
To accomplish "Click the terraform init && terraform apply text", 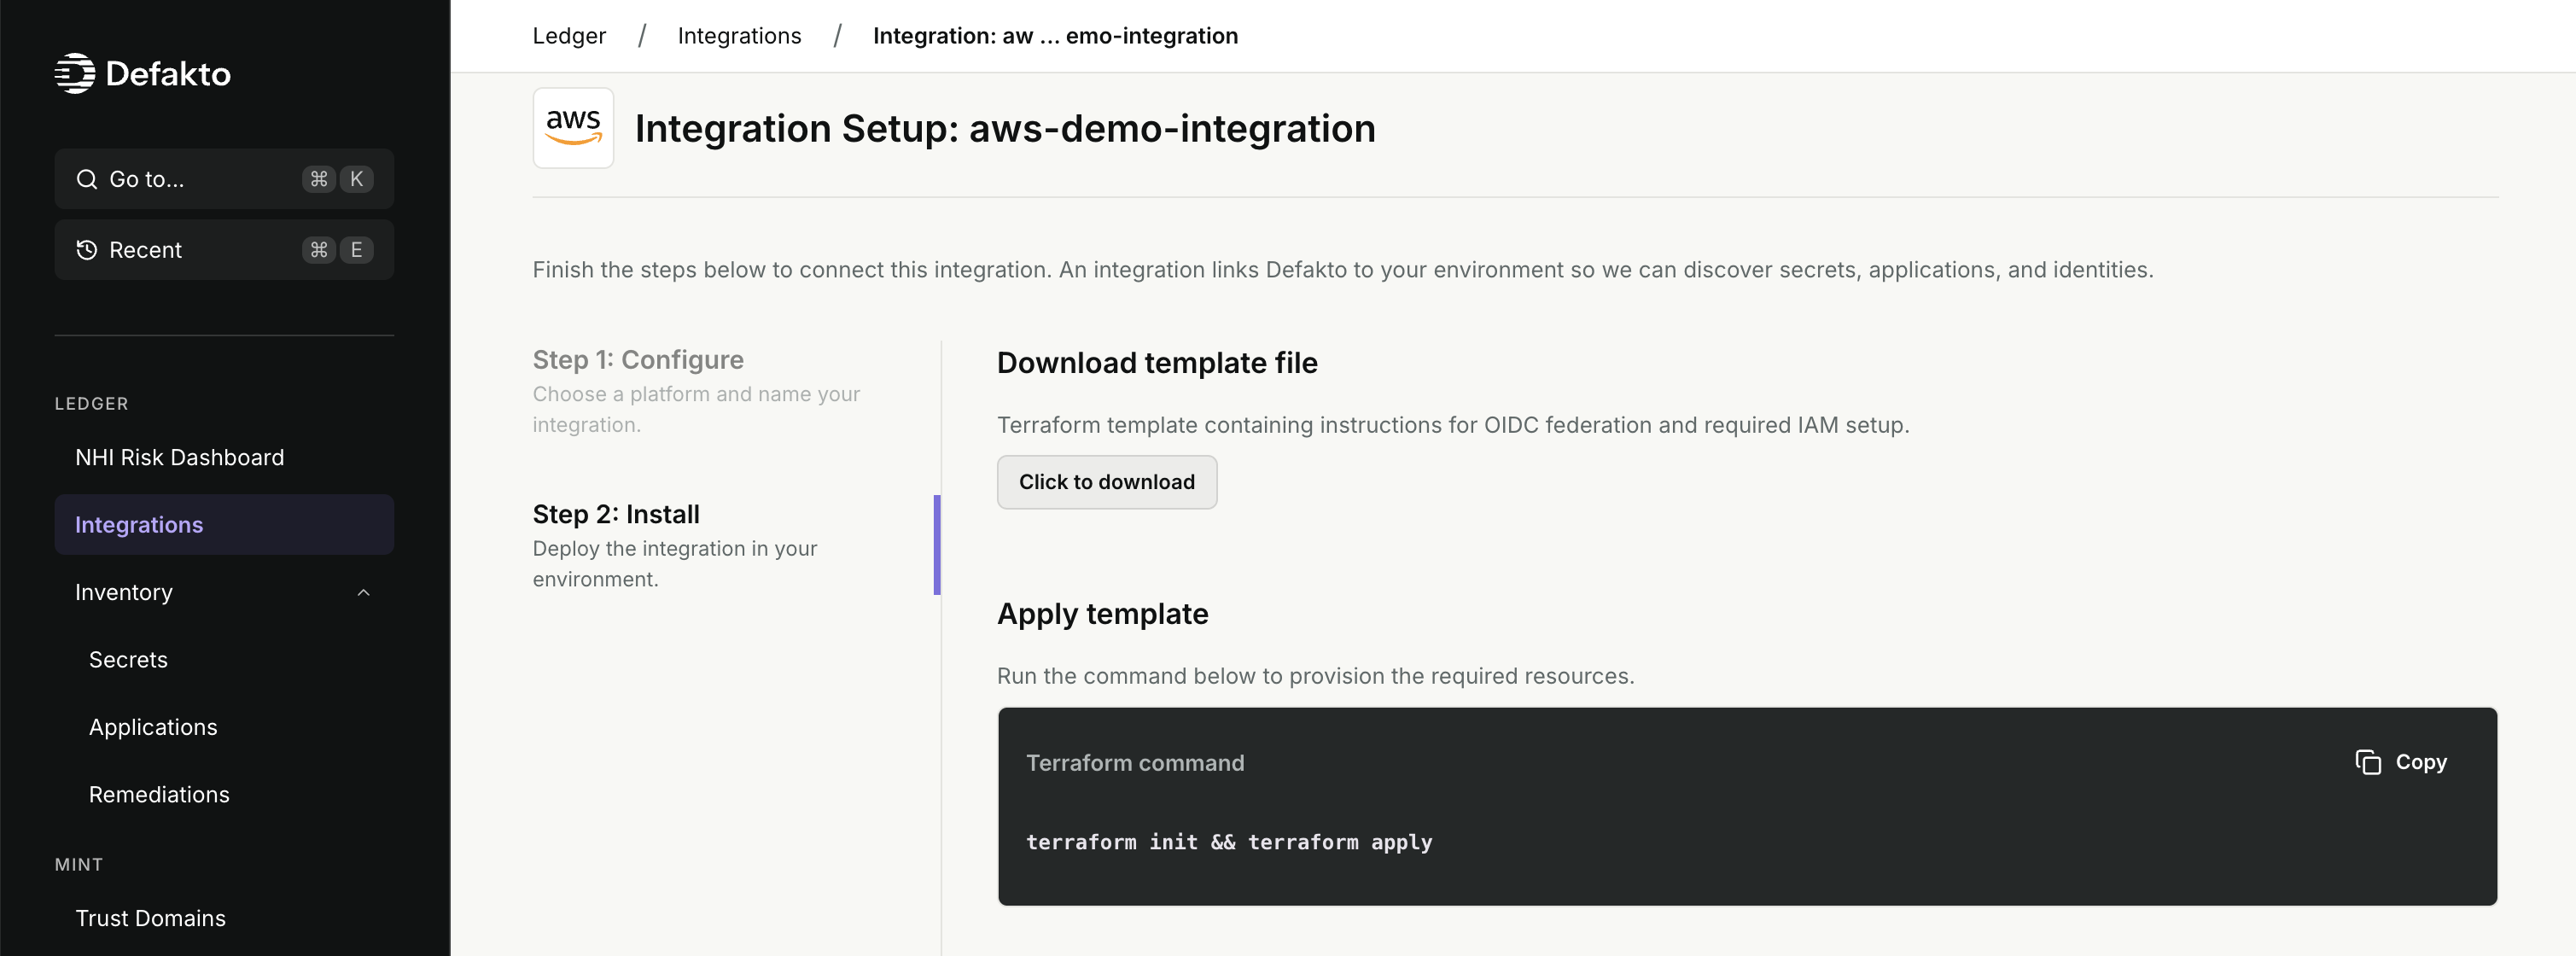I will 1229,842.
